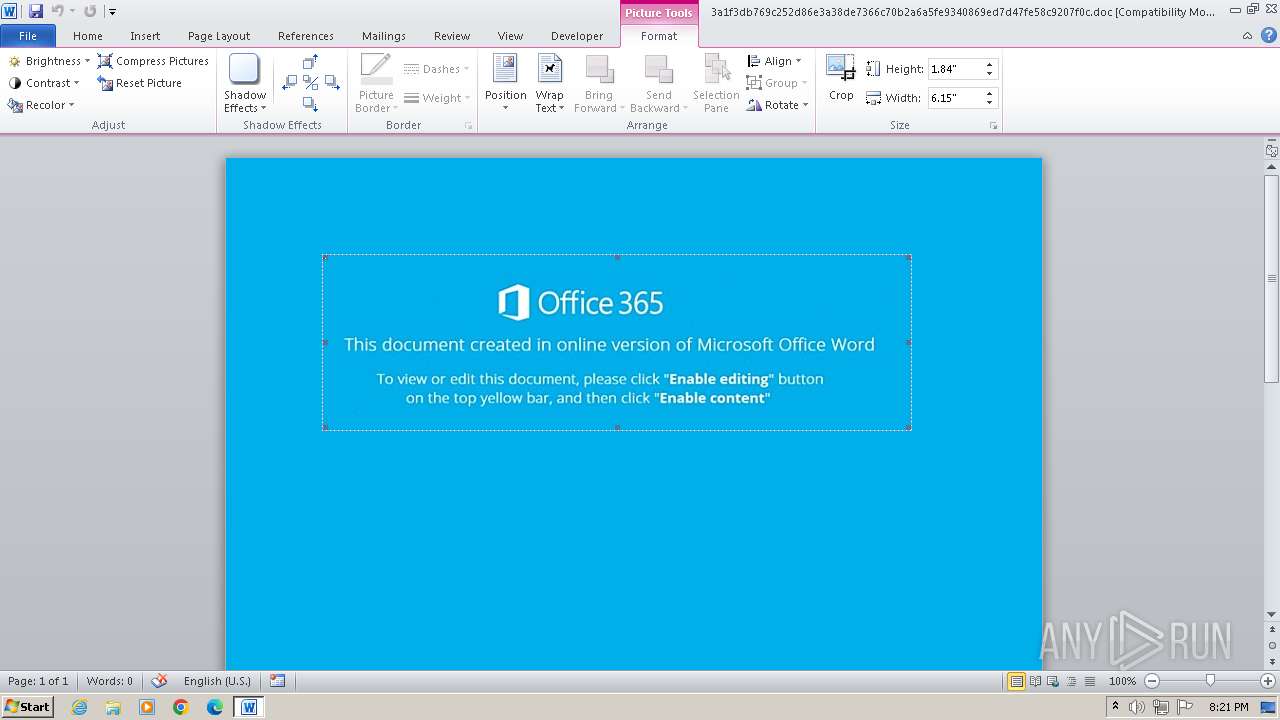Open the Selection Pane

tap(716, 84)
